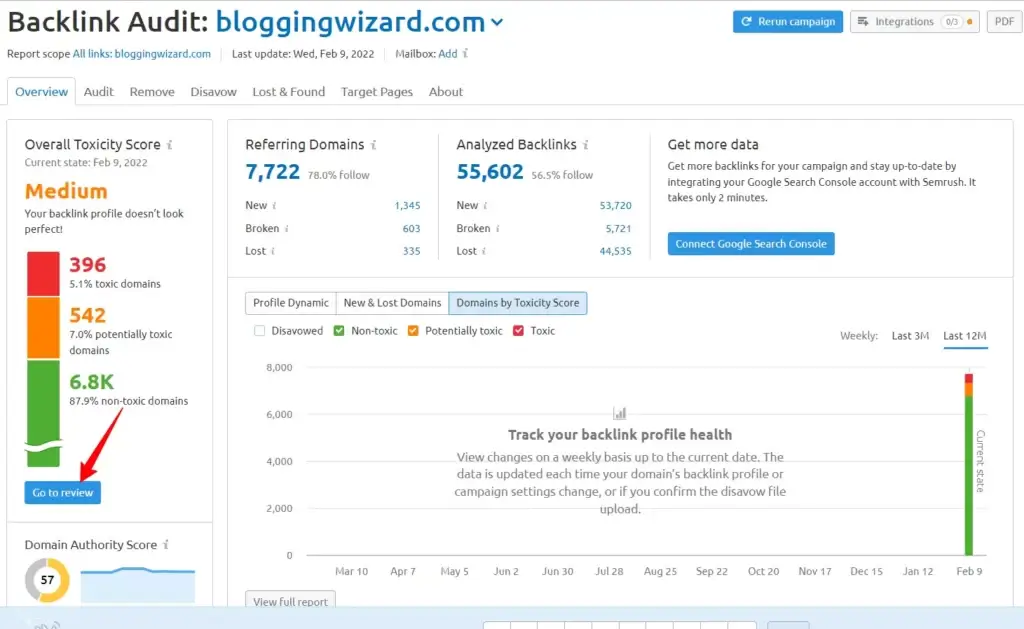1024x629 pixels.
Task: Click the Go to review button
Action: (x=62, y=493)
